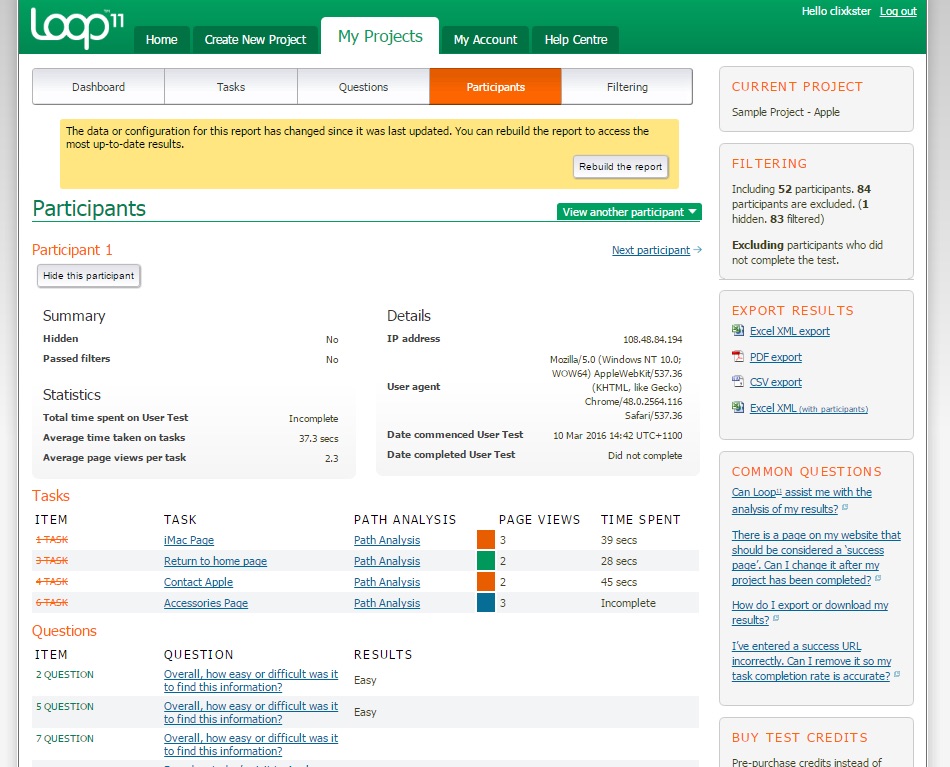Open the Help Centre tab

576,40
